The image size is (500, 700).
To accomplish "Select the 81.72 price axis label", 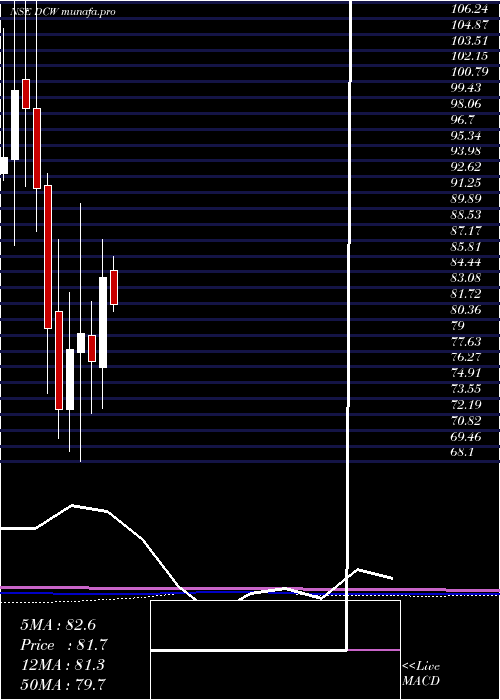I will pyautogui.click(x=467, y=294).
